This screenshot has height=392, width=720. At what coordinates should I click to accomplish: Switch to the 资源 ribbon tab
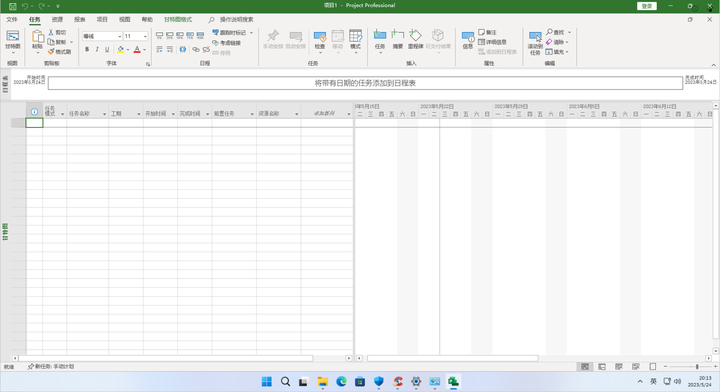pyautogui.click(x=57, y=19)
